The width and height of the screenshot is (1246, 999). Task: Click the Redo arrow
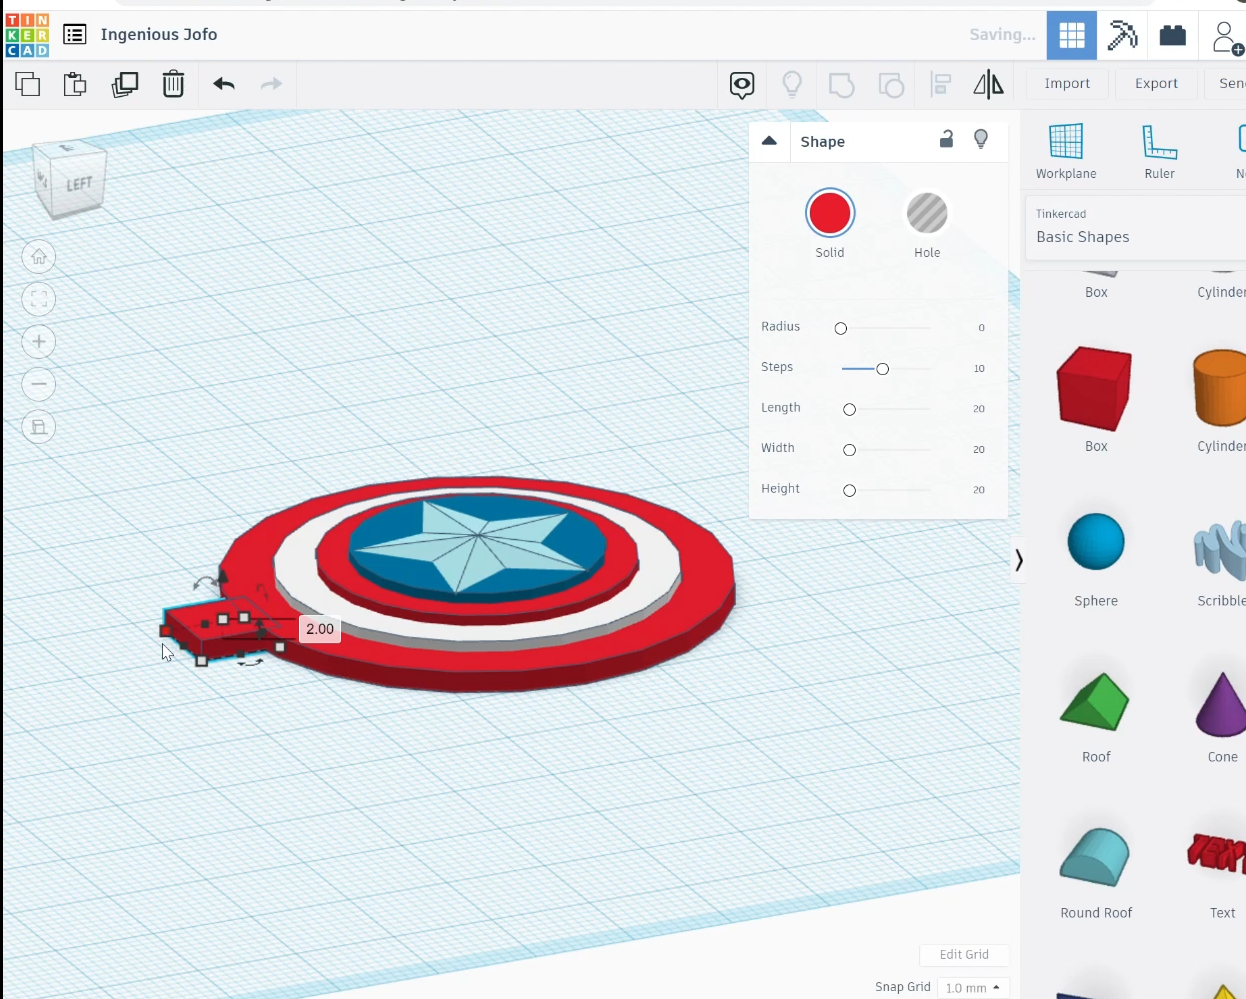[x=271, y=84]
